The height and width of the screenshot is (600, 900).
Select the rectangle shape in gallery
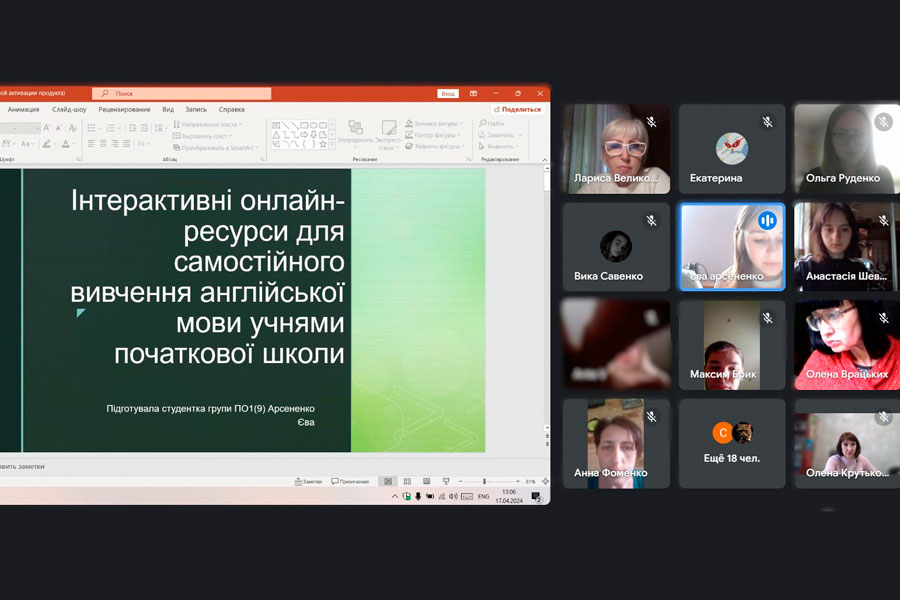click(304, 125)
